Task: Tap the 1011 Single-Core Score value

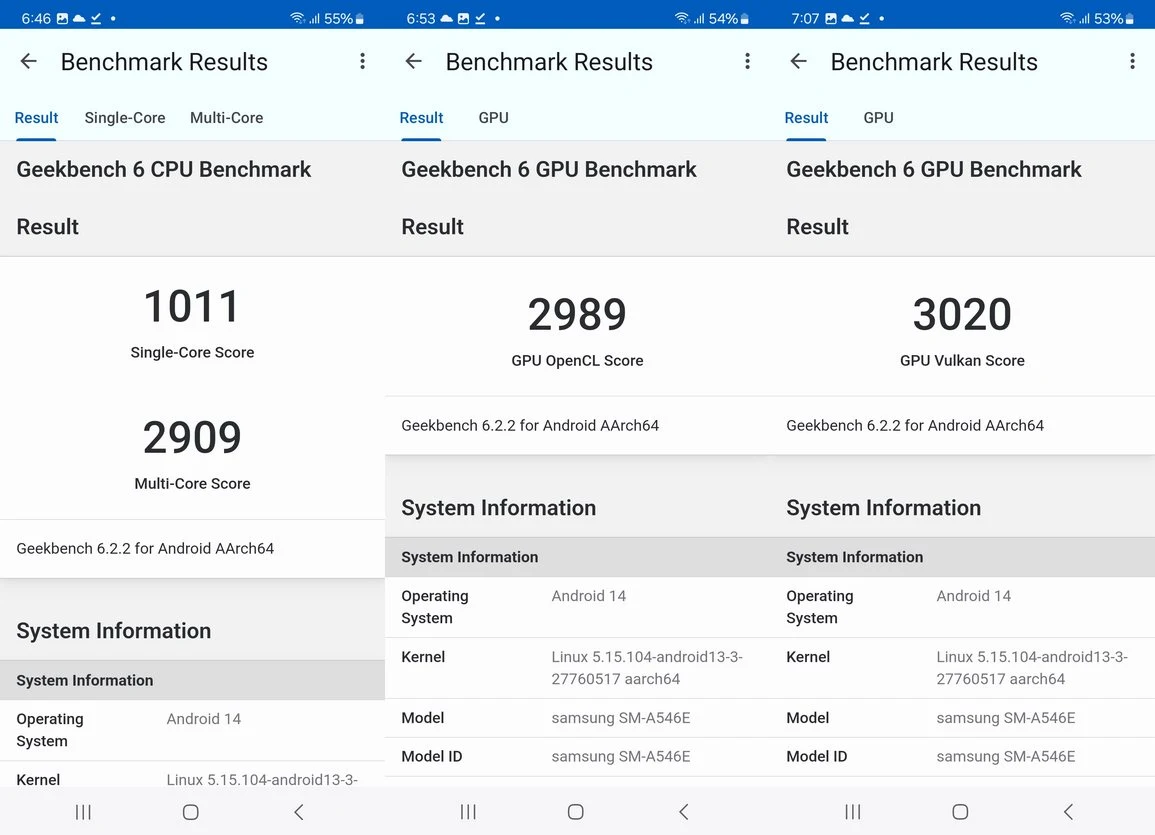Action: coord(192,306)
